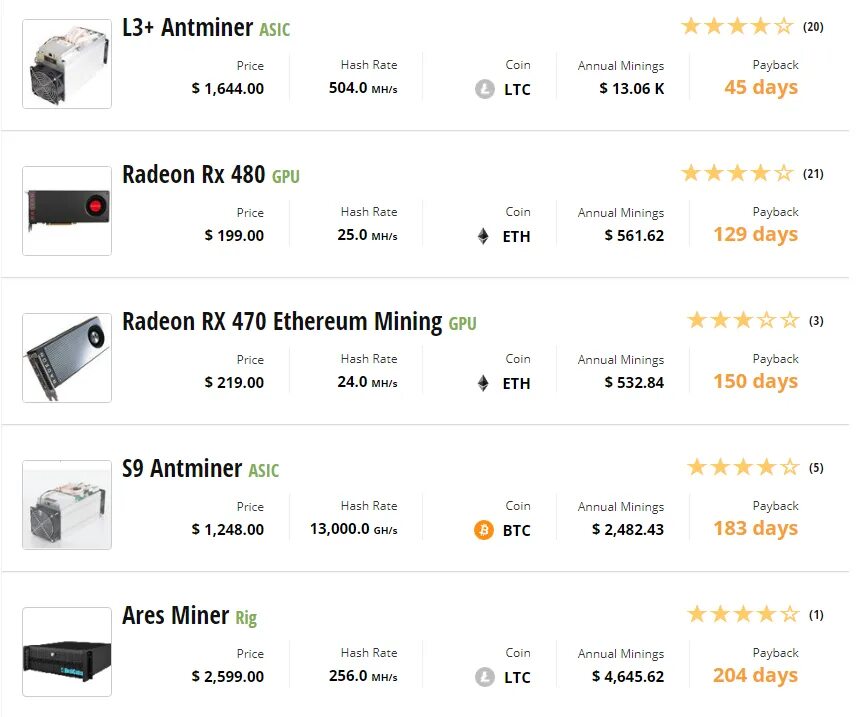Click the Litecoin icon for L3+ Antminer

(484, 89)
